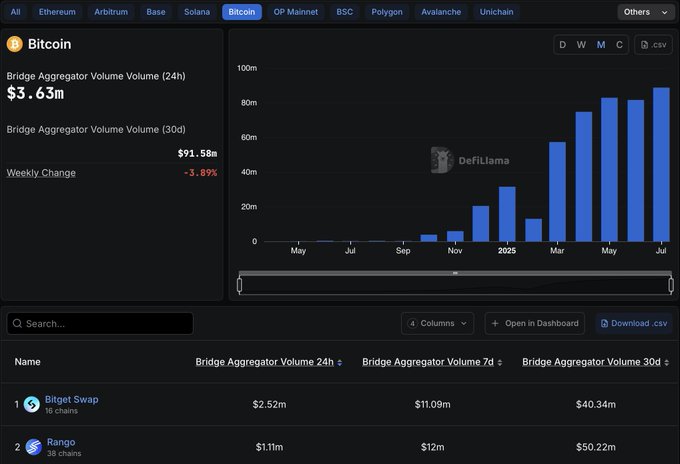
Task: Click sort arrows beside Bridge Aggregator Volume 30d
Action: click(667, 363)
